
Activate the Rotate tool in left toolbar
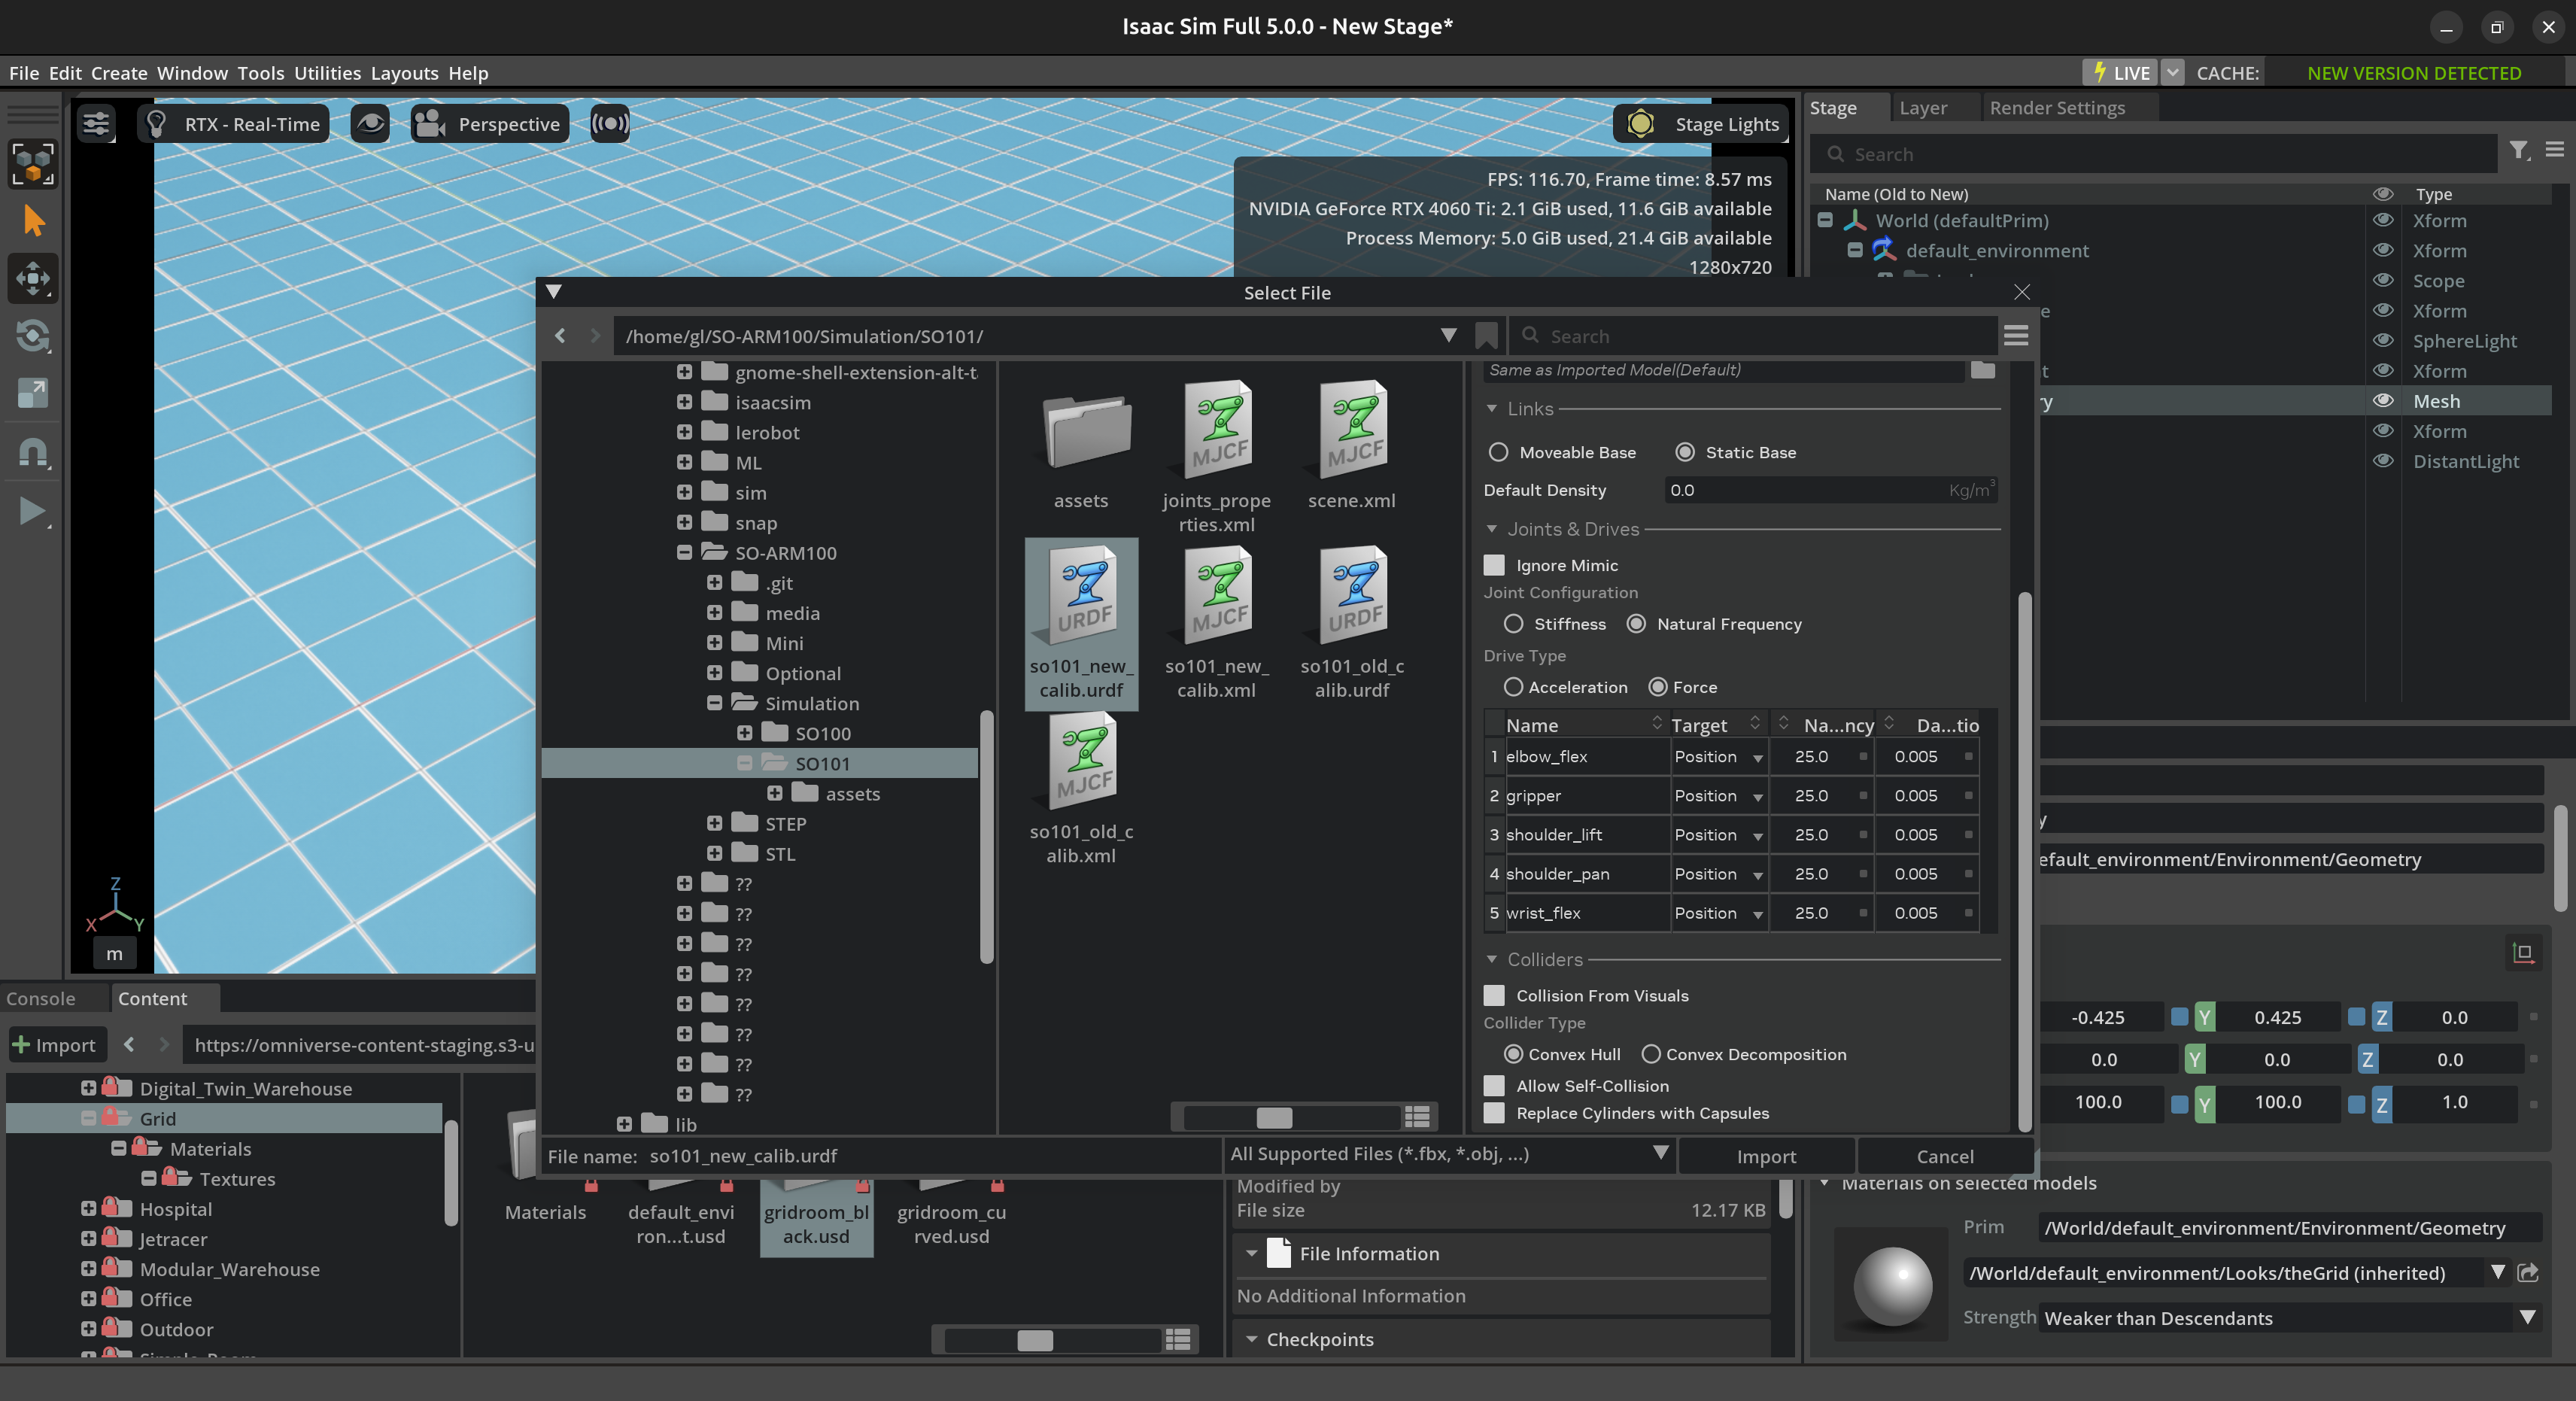point(33,336)
